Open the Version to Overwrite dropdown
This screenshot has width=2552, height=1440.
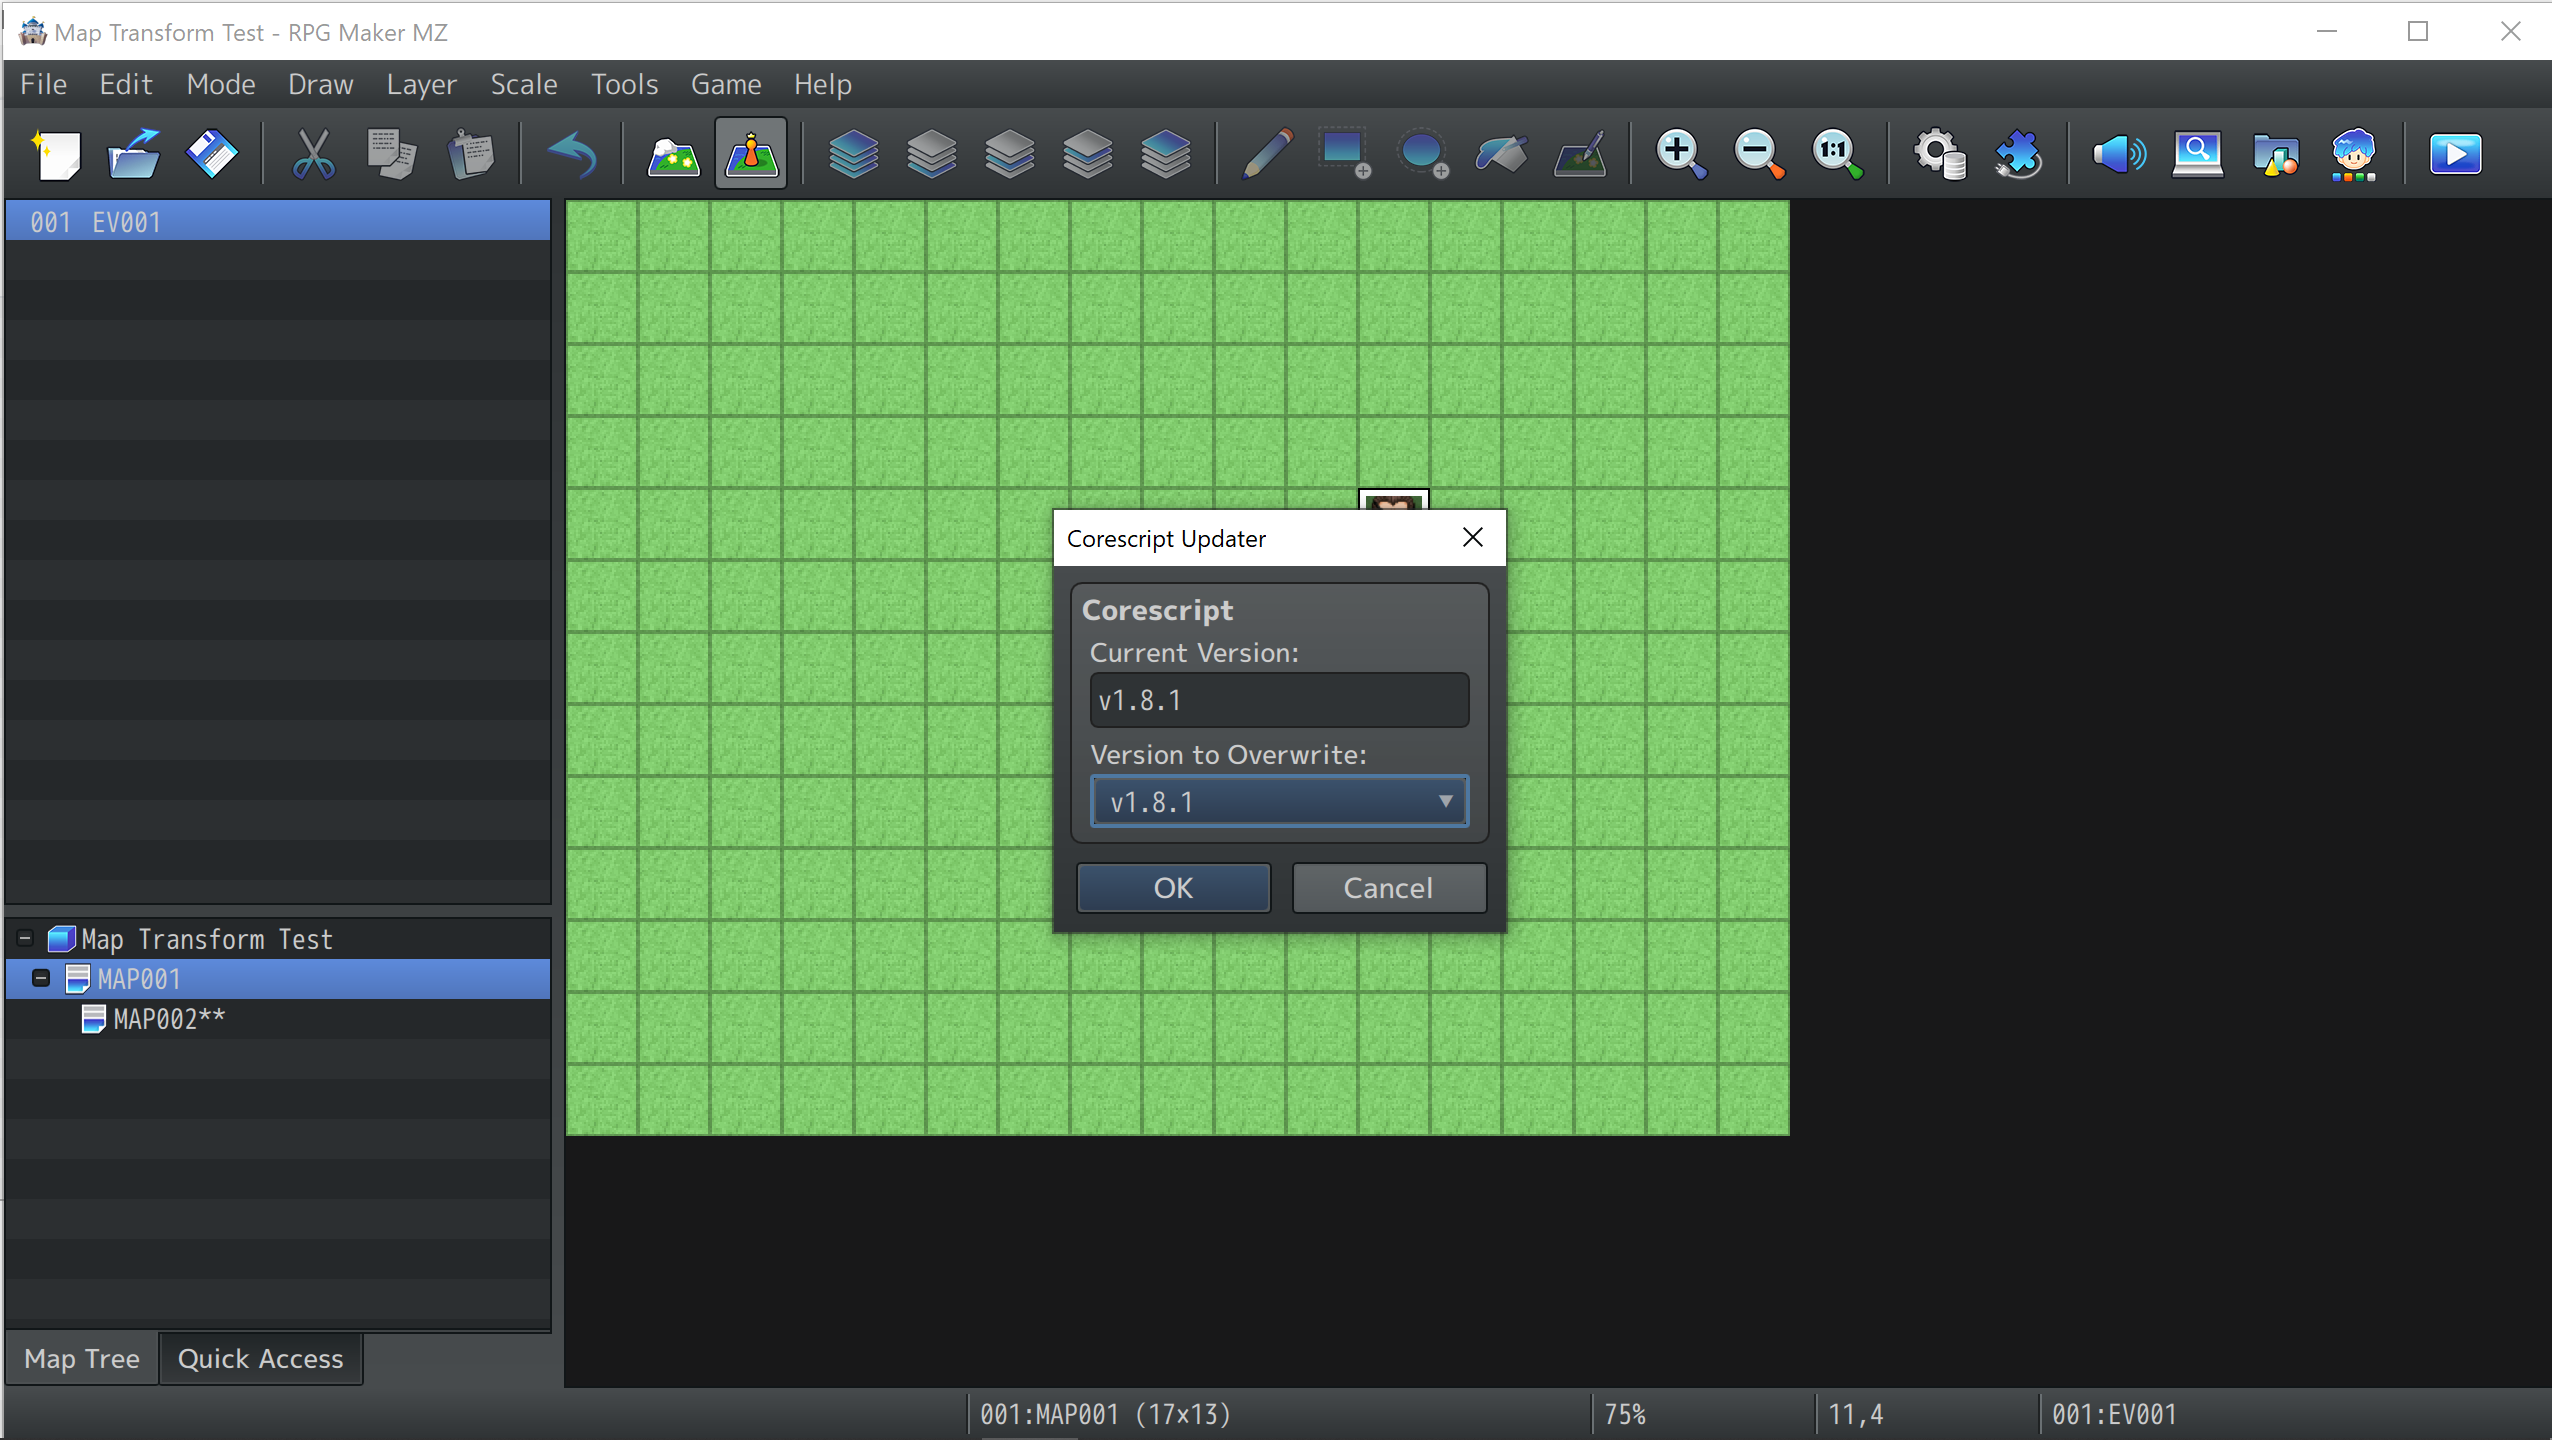1279,801
